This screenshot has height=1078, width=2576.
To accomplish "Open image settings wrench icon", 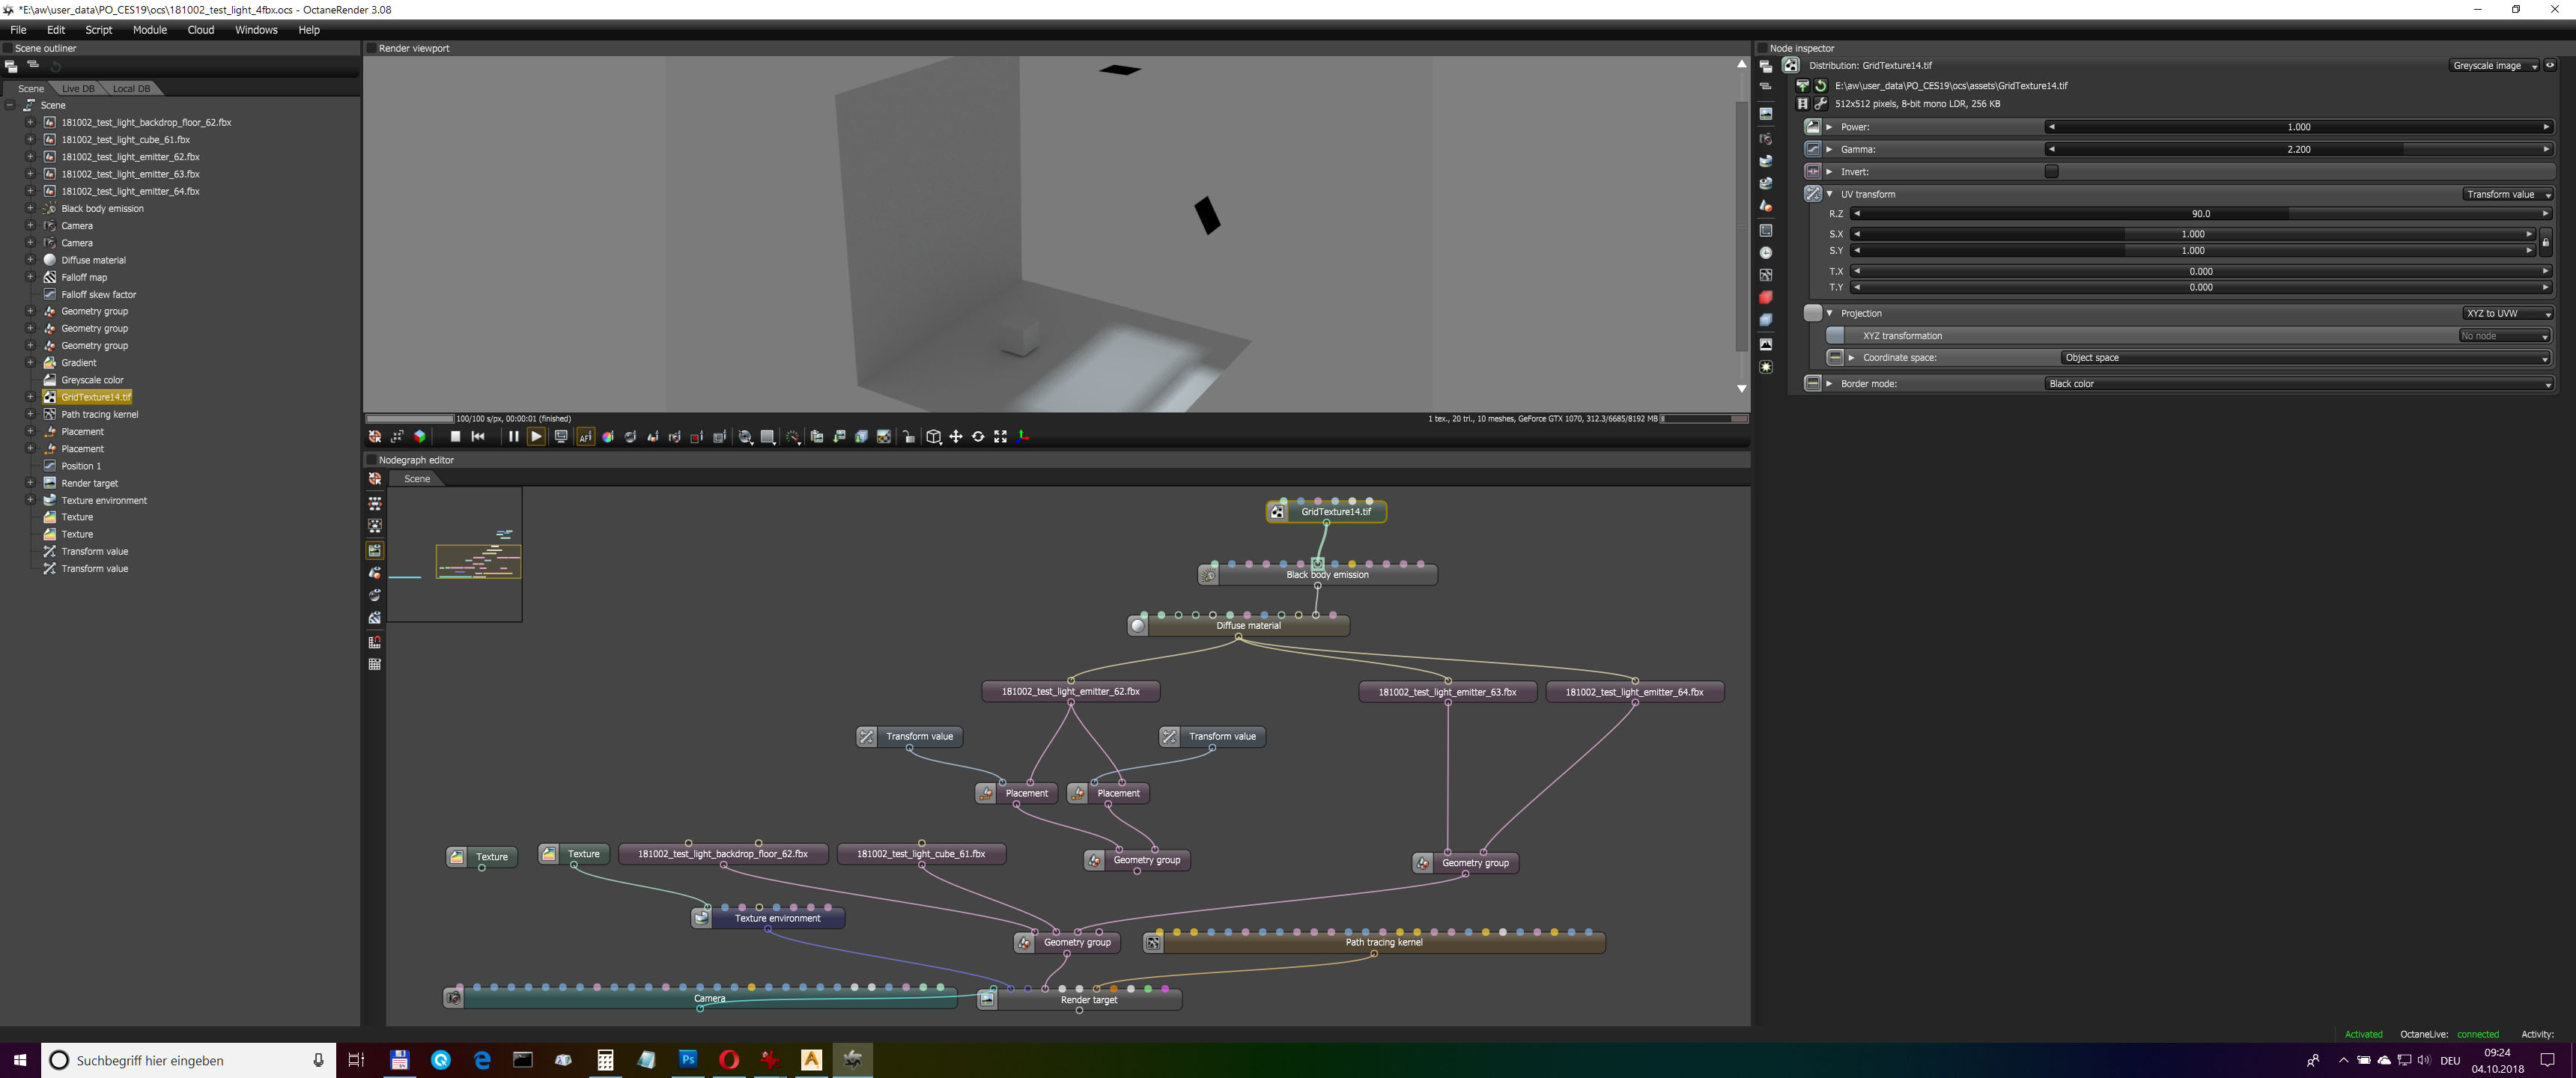I will tap(1821, 104).
